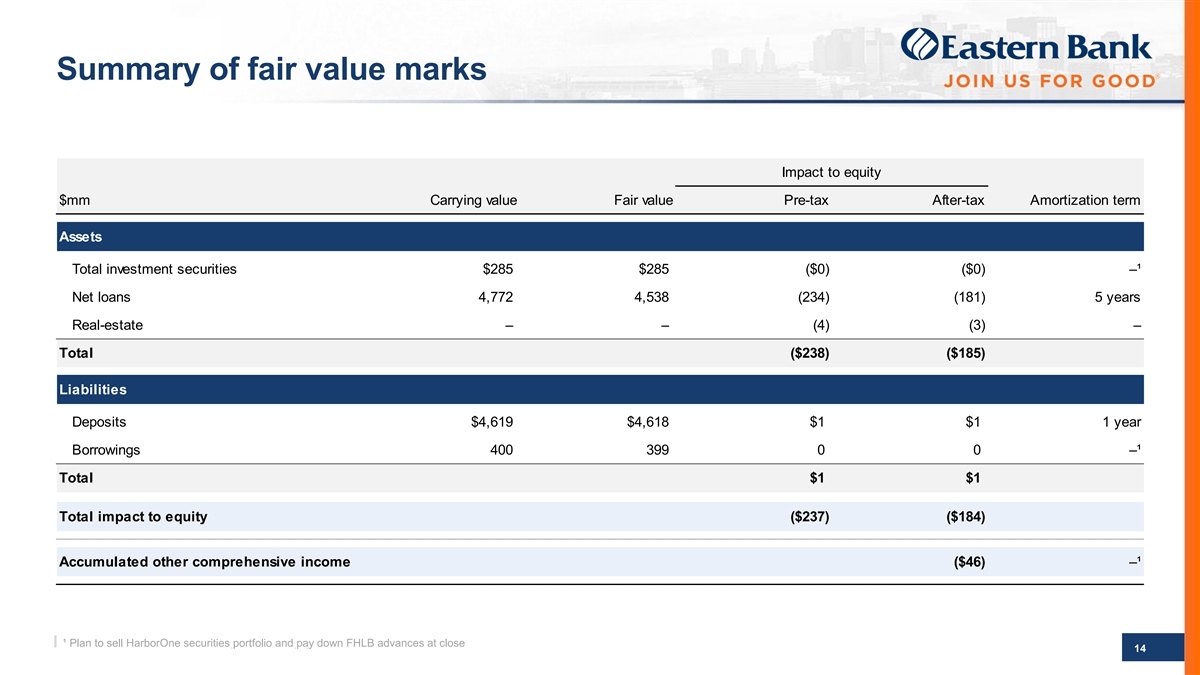
Task: Click the "Total impact to equity" row label
Action: tap(133, 517)
